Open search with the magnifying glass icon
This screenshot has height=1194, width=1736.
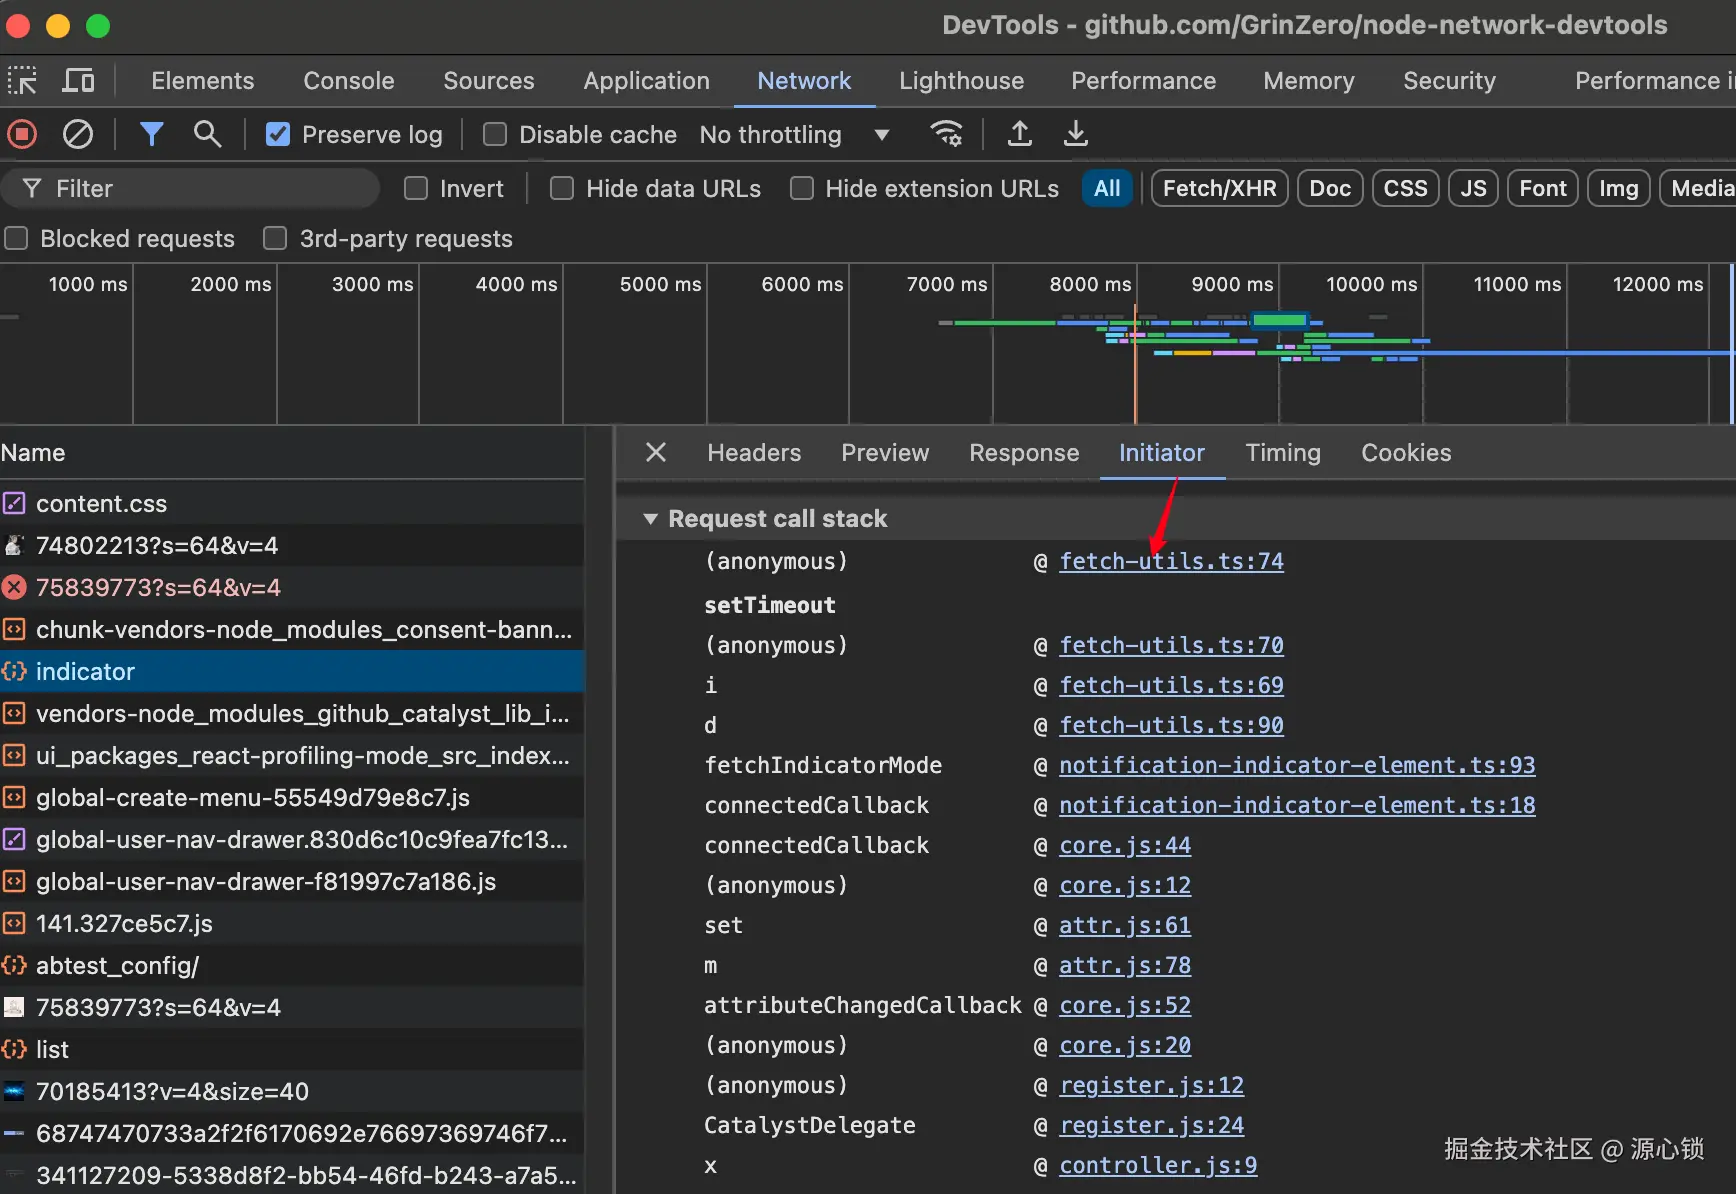[207, 134]
